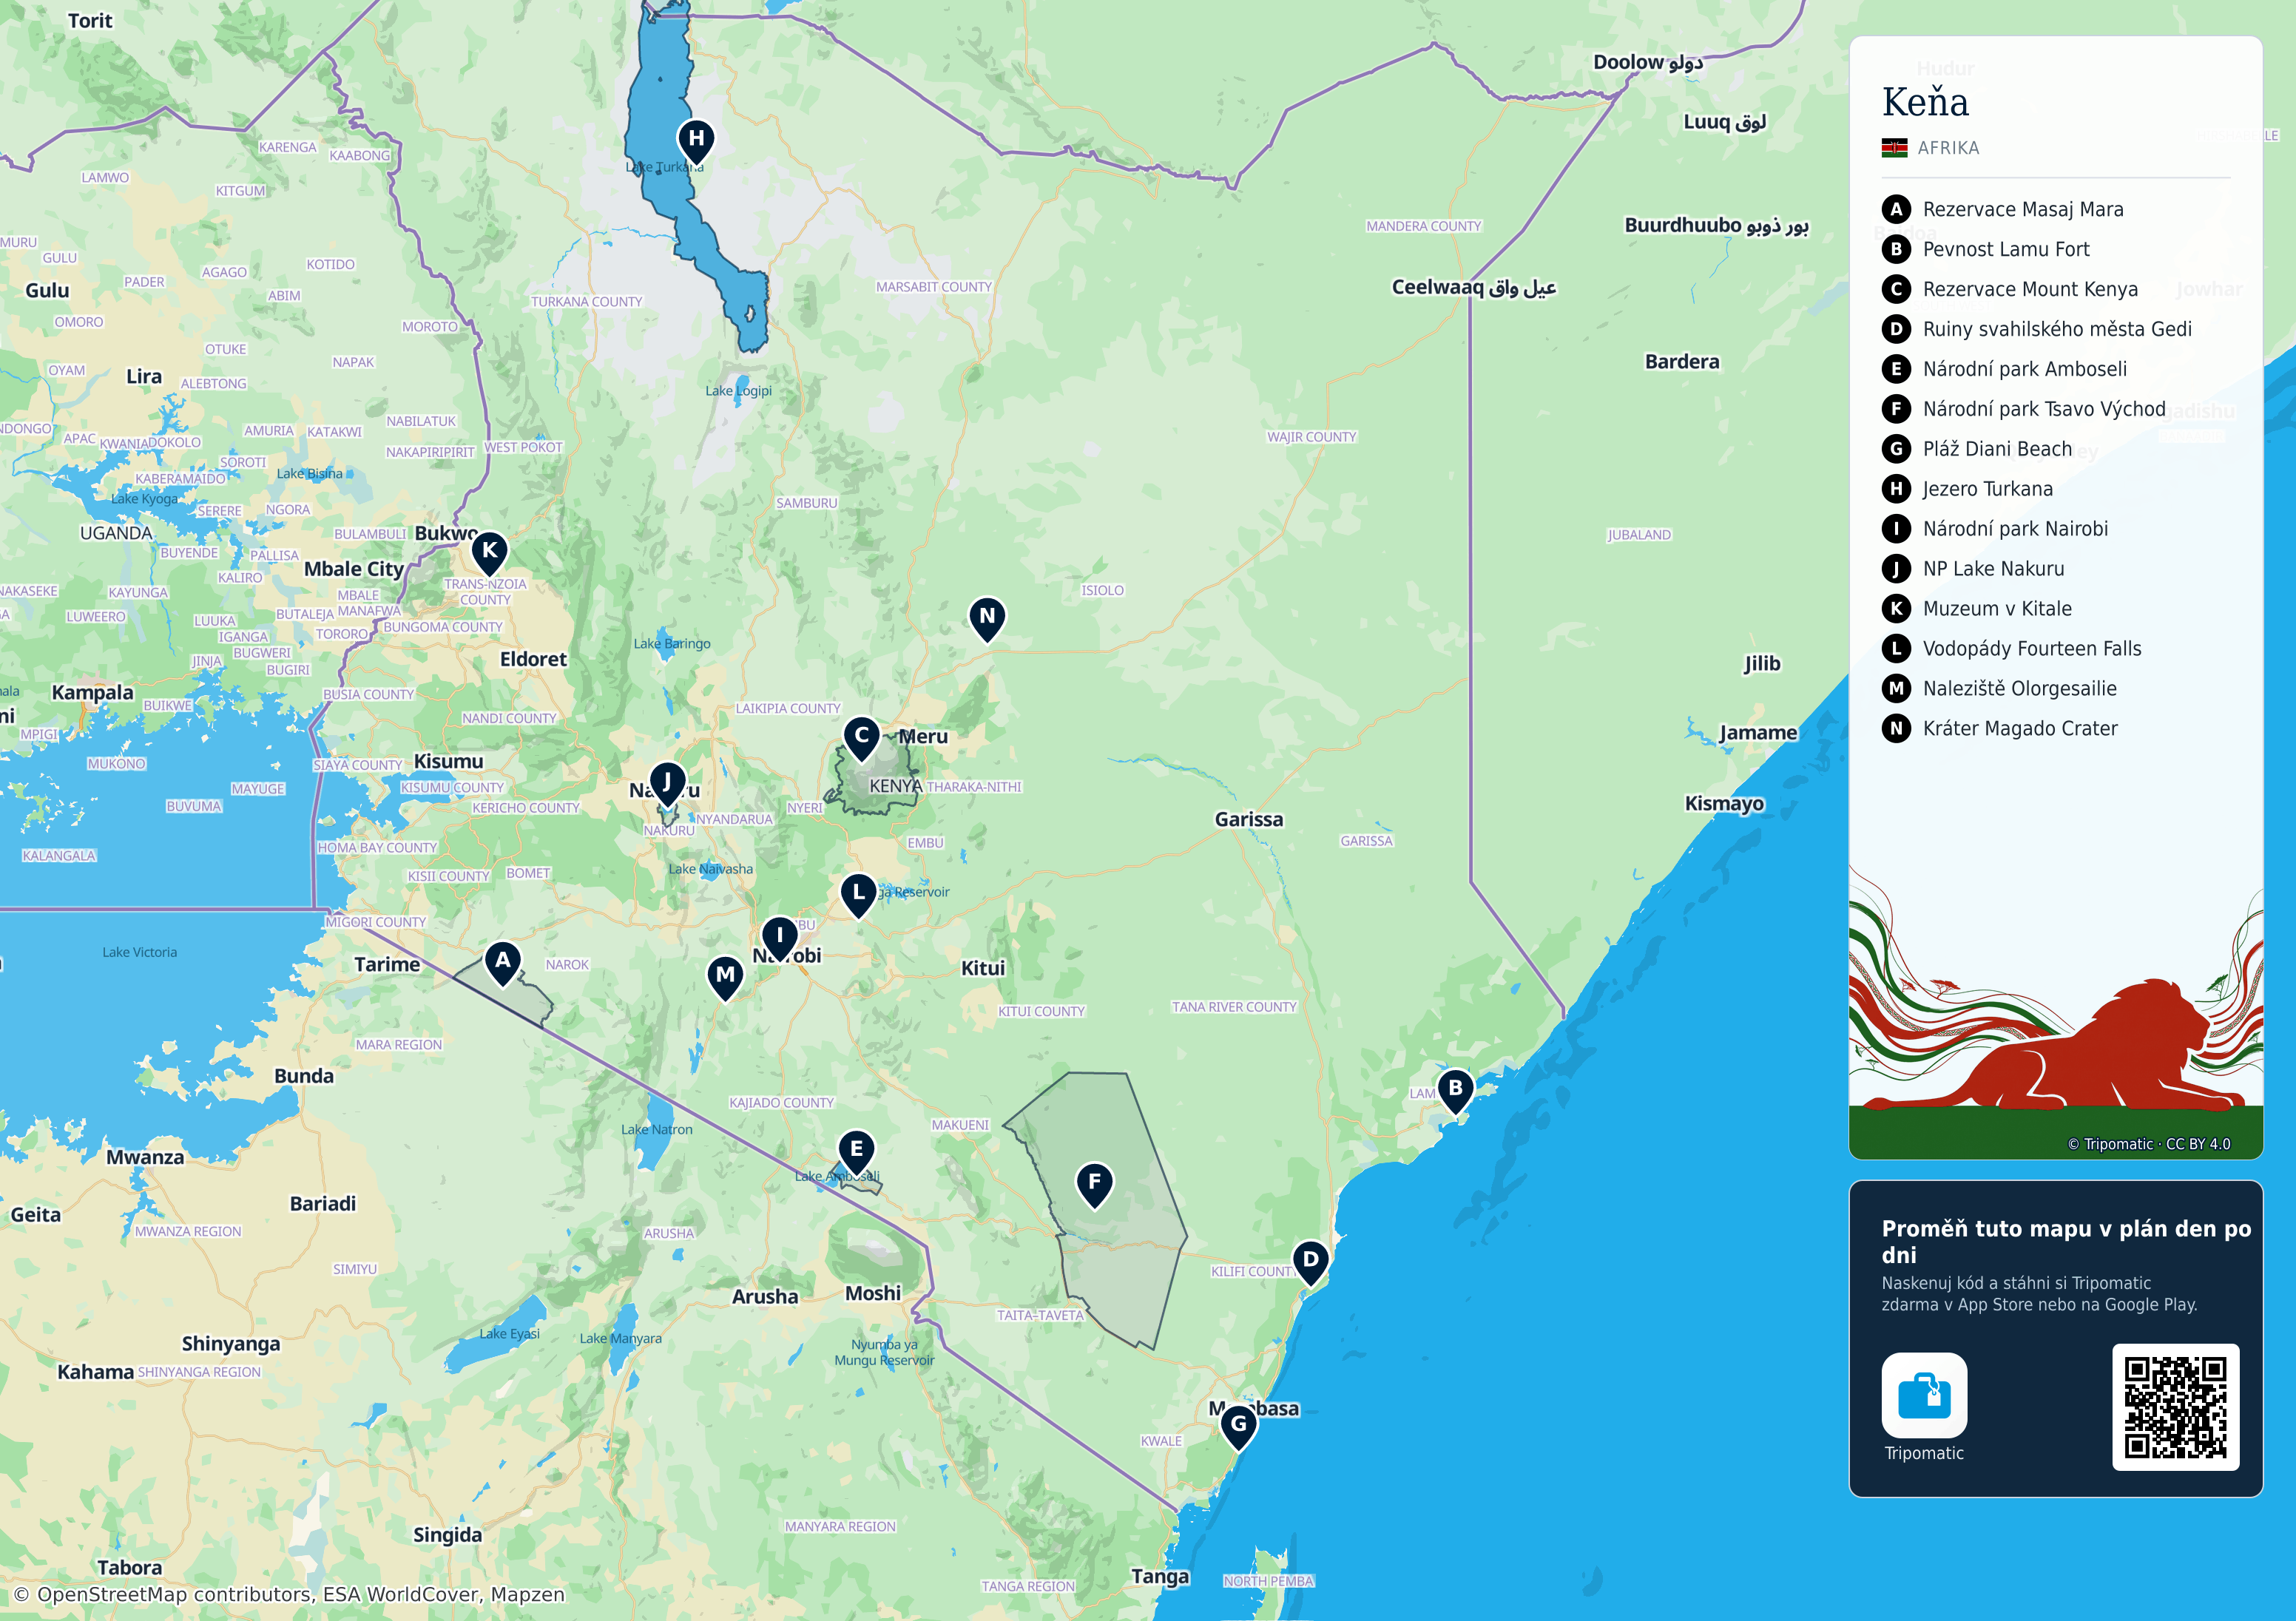Click the Tripomatic CC BY 4.0 credit

tap(2149, 1144)
